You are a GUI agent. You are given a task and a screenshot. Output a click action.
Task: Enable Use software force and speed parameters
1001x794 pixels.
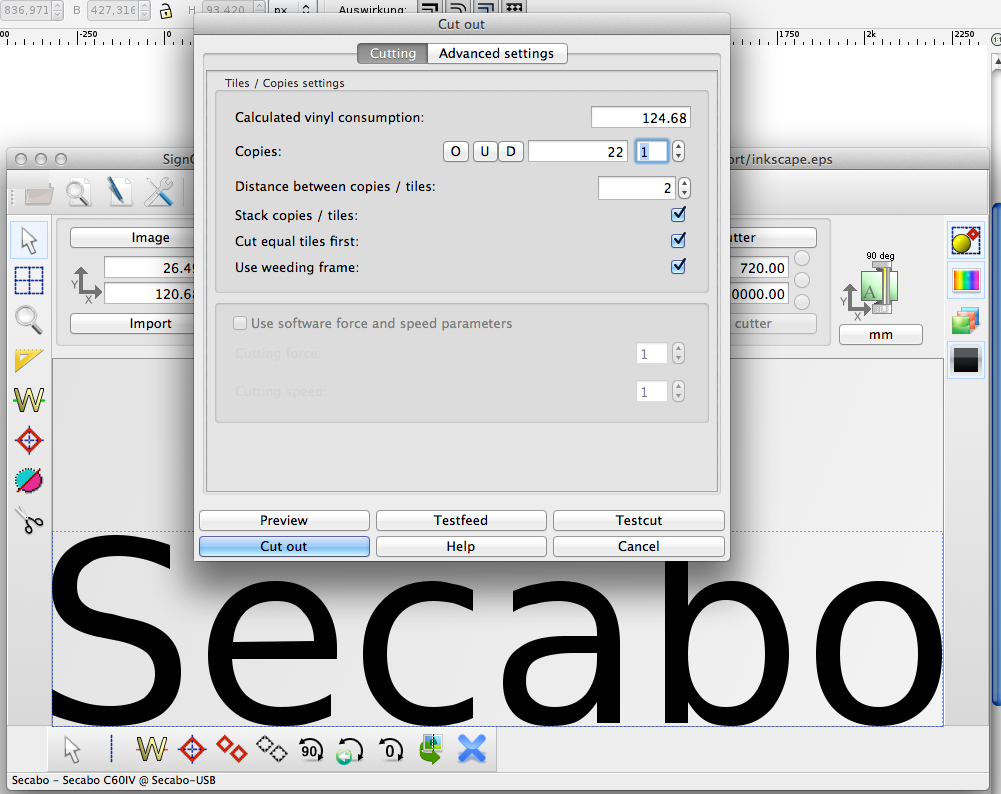coord(240,323)
